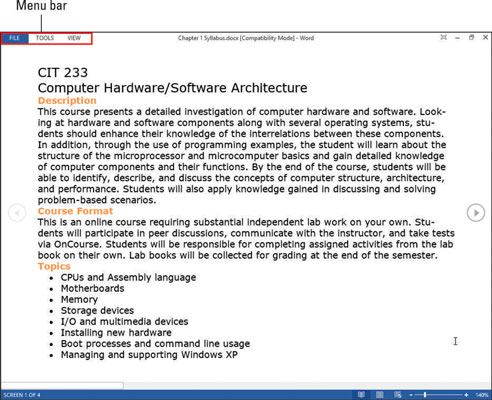
Task: Click the Managing and supporting Windows XP bullet
Action: coord(149,355)
